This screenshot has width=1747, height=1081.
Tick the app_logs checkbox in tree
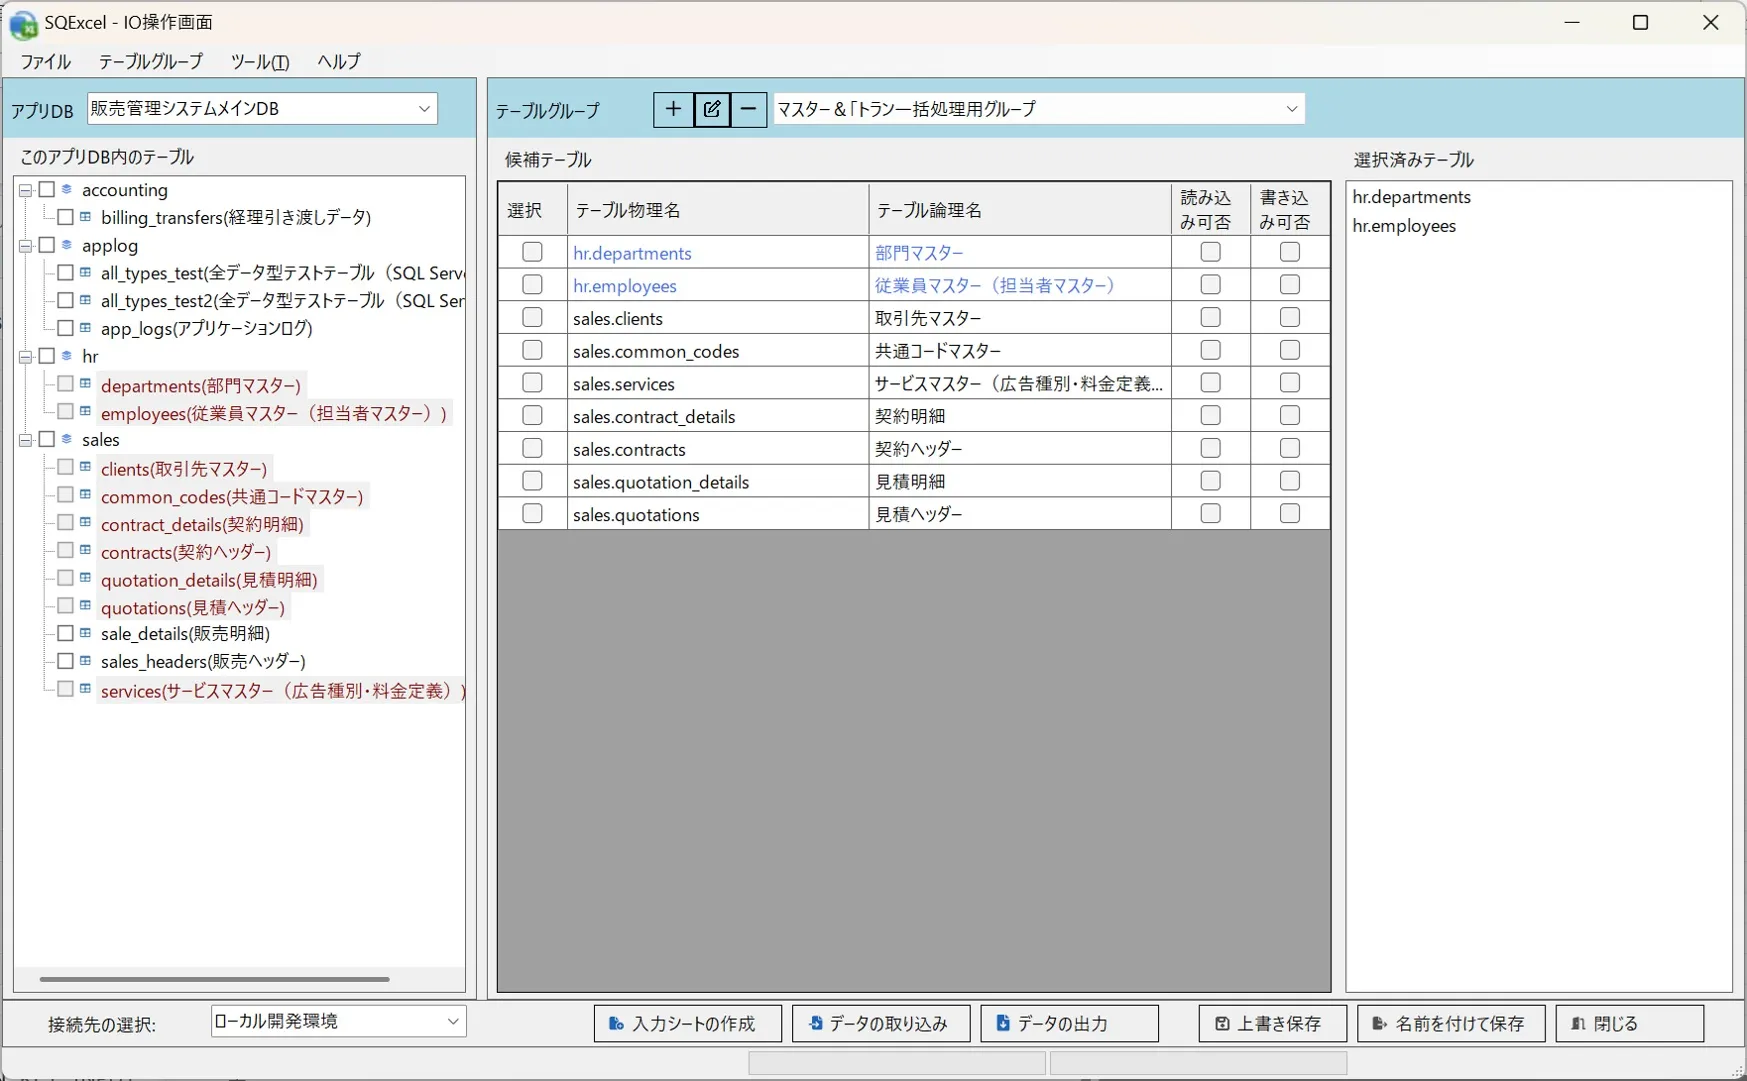coord(65,328)
